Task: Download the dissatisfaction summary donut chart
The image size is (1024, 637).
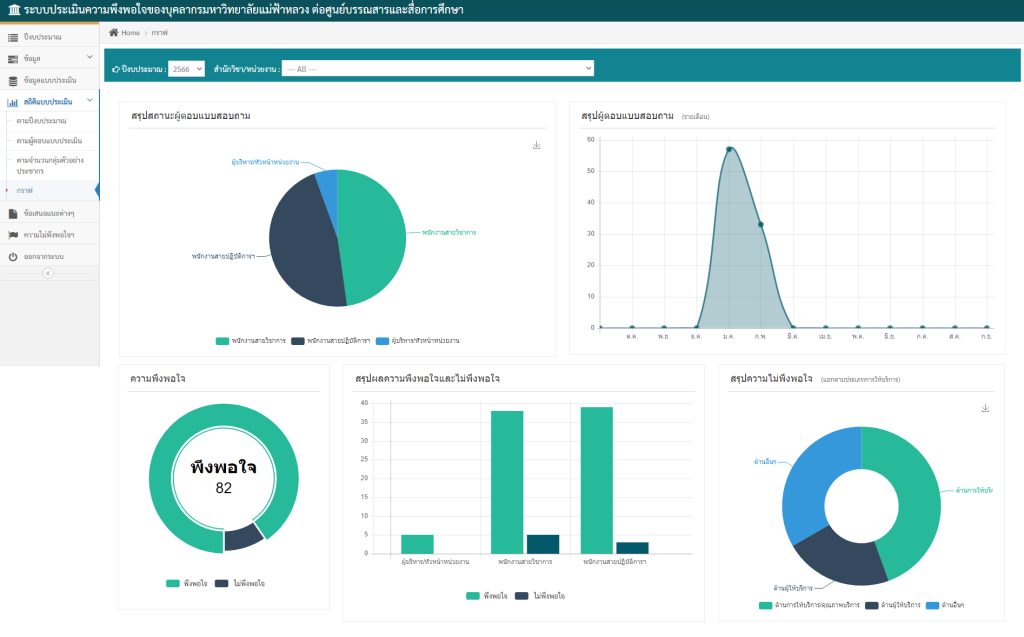Action: 985,408
